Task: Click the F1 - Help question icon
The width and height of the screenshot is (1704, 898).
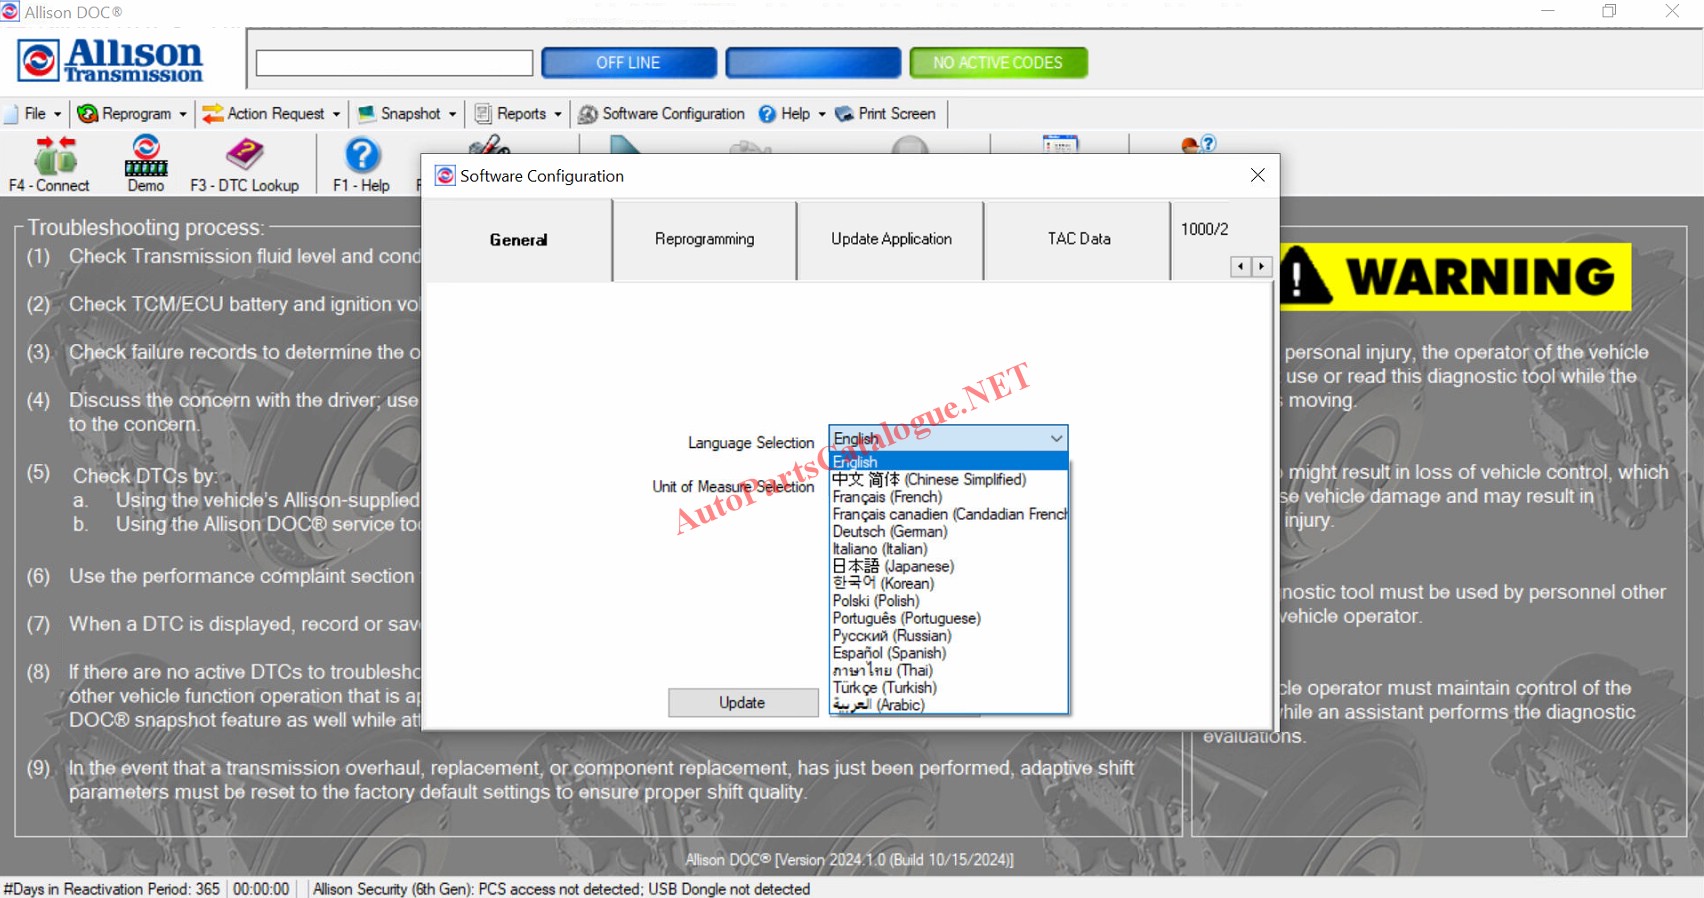Action: [x=362, y=157]
